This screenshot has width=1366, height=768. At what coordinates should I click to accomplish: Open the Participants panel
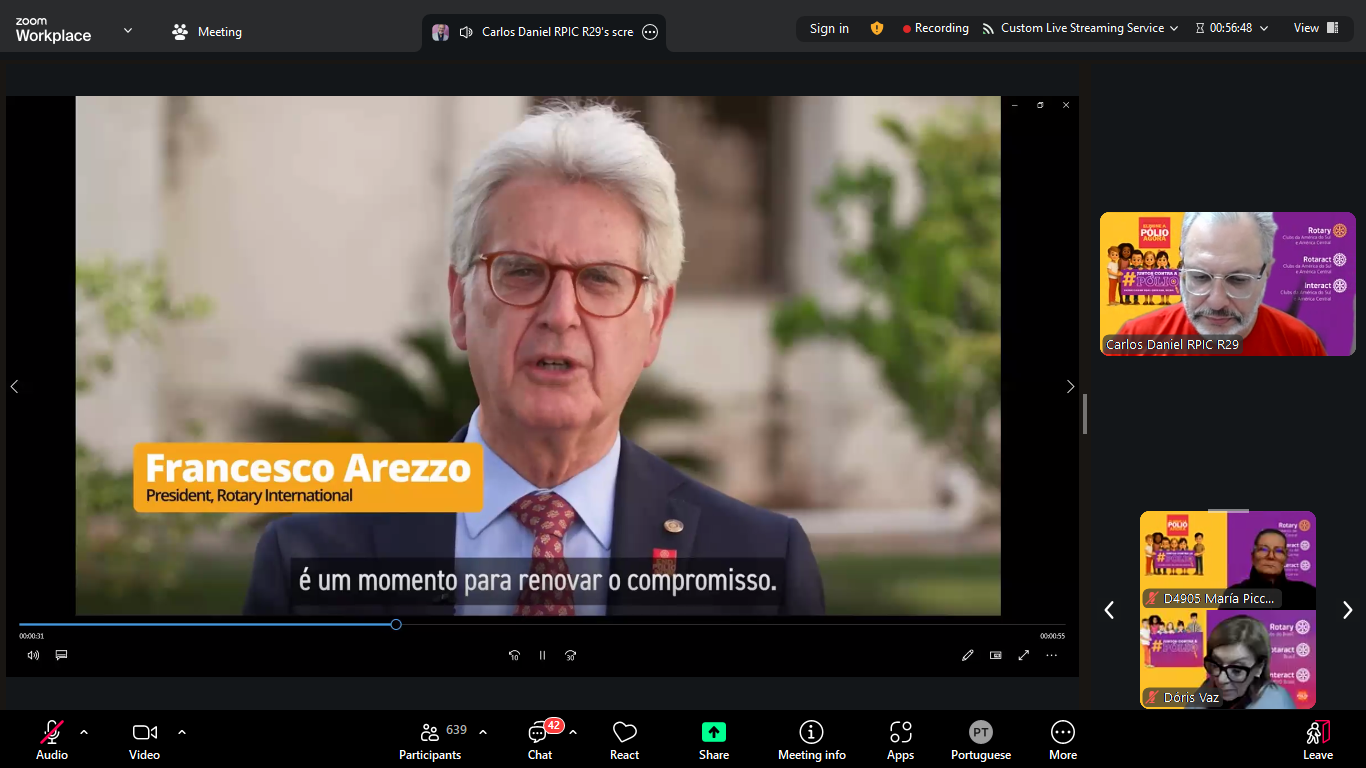pos(430,741)
